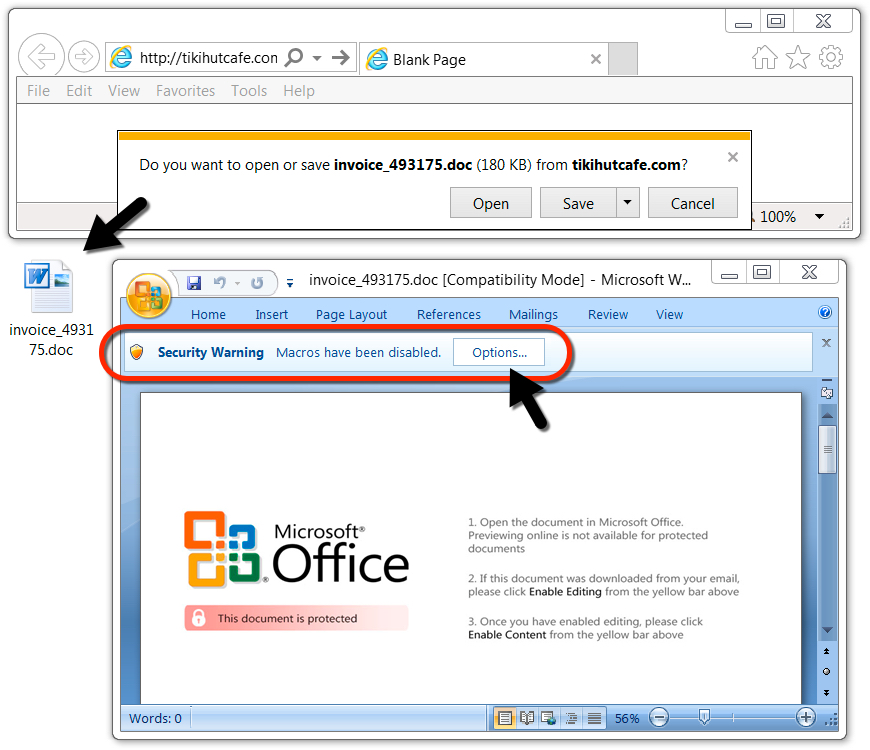This screenshot has height=750, width=870.
Task: Expand the Undo history dropdown
Action: coord(237,283)
